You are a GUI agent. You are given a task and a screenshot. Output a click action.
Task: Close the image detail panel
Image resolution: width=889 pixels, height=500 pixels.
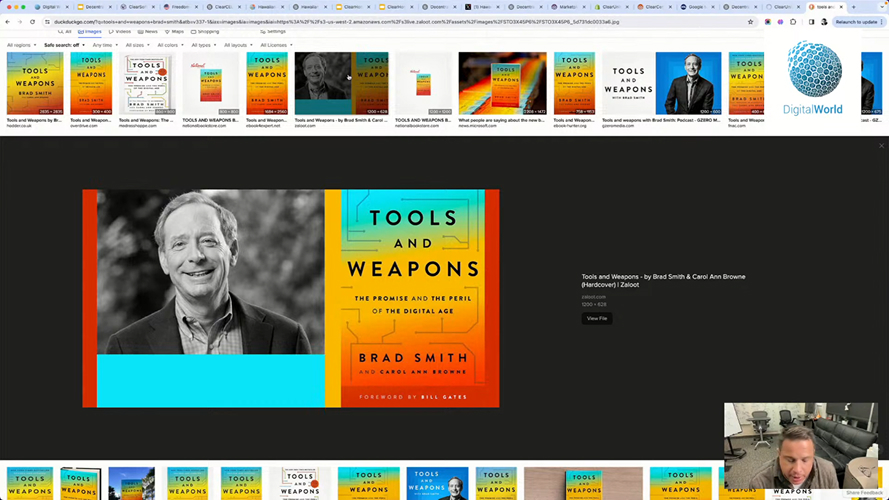click(881, 146)
